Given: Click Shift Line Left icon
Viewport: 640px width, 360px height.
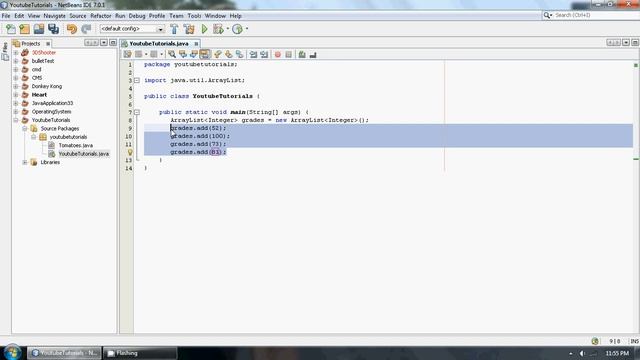Looking at the screenshot, I should 253,54.
